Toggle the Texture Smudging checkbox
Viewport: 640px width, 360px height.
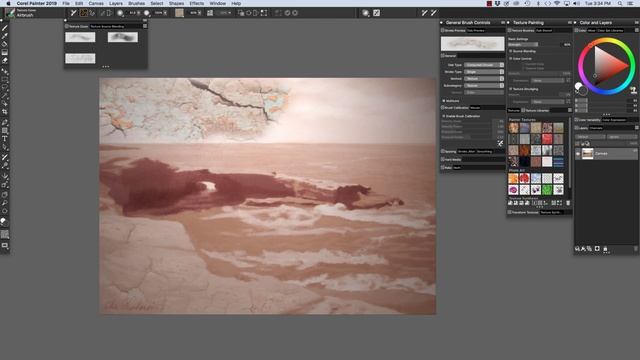click(511, 89)
